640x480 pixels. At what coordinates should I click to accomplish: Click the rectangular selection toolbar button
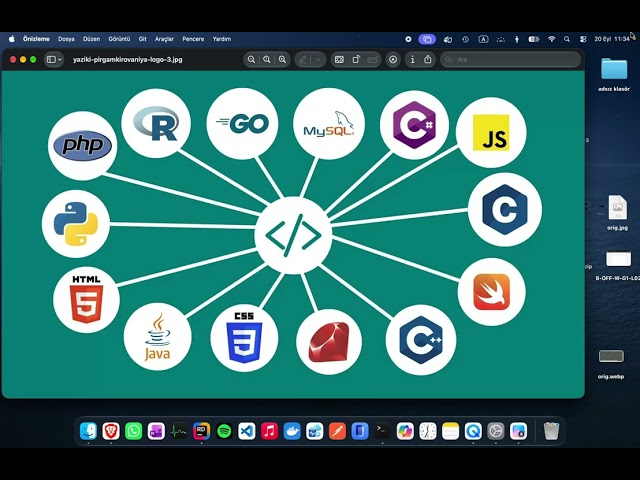tap(339, 60)
